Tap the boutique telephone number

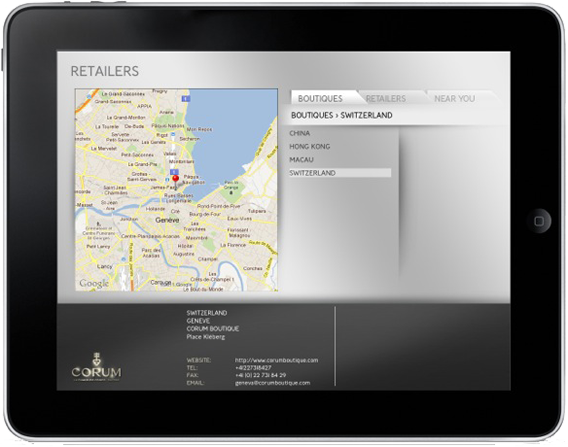pyautogui.click(x=253, y=368)
